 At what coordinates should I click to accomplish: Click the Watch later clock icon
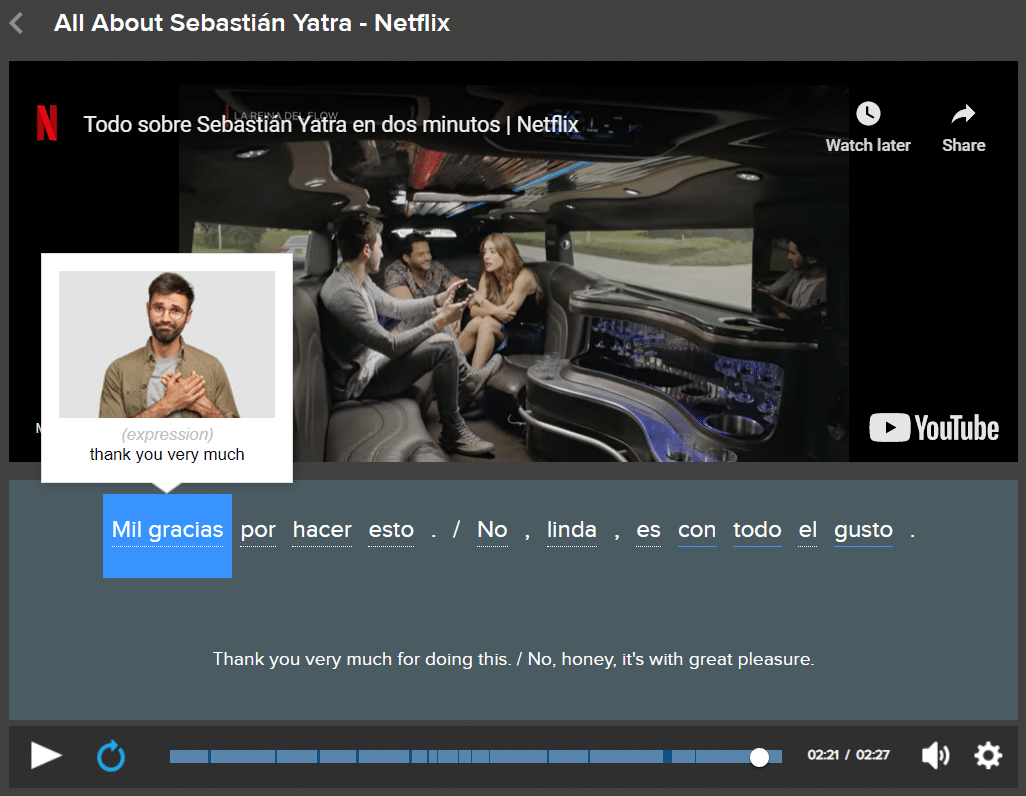pos(867,114)
